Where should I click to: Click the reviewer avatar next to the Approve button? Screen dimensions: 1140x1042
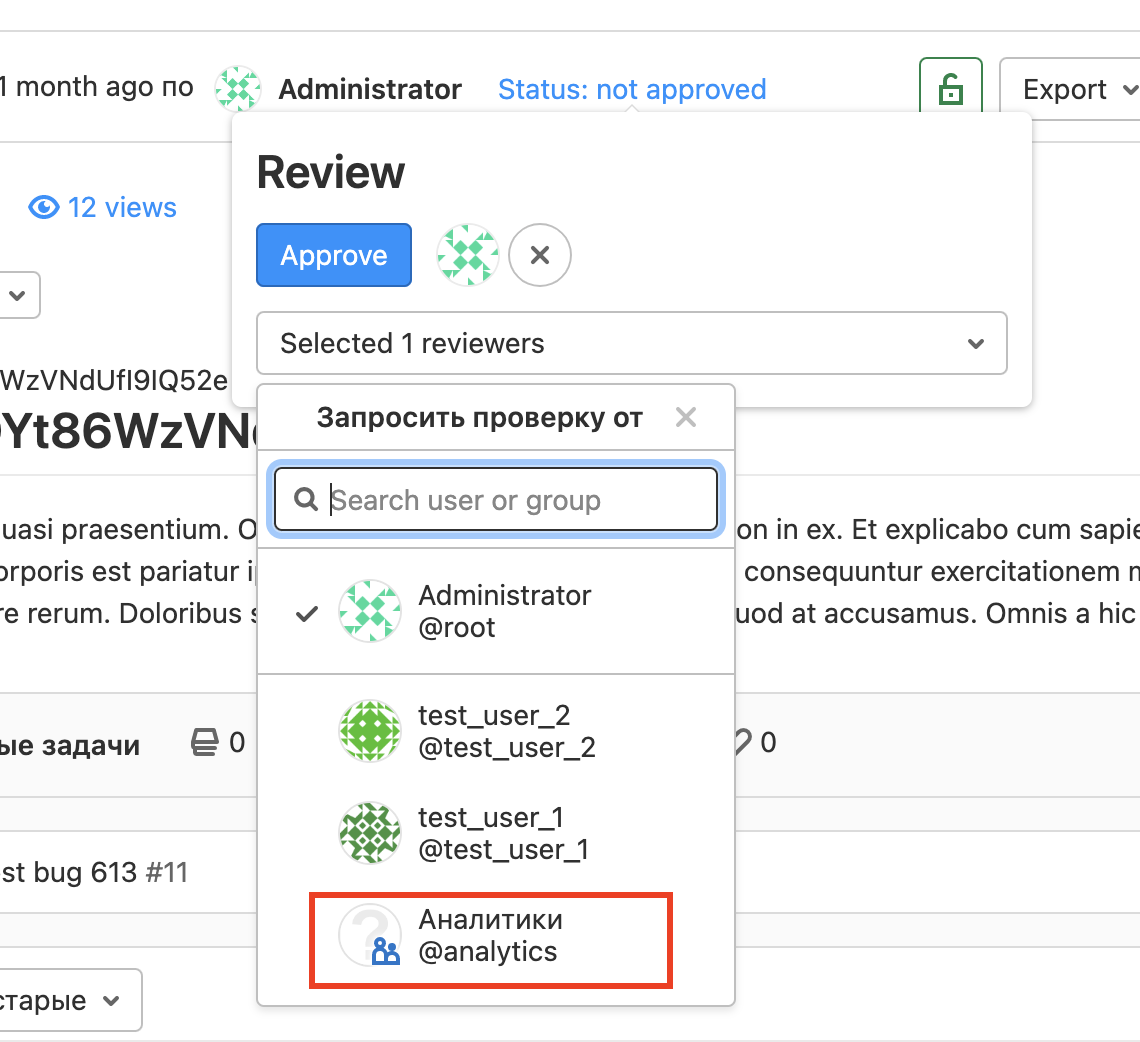[467, 256]
